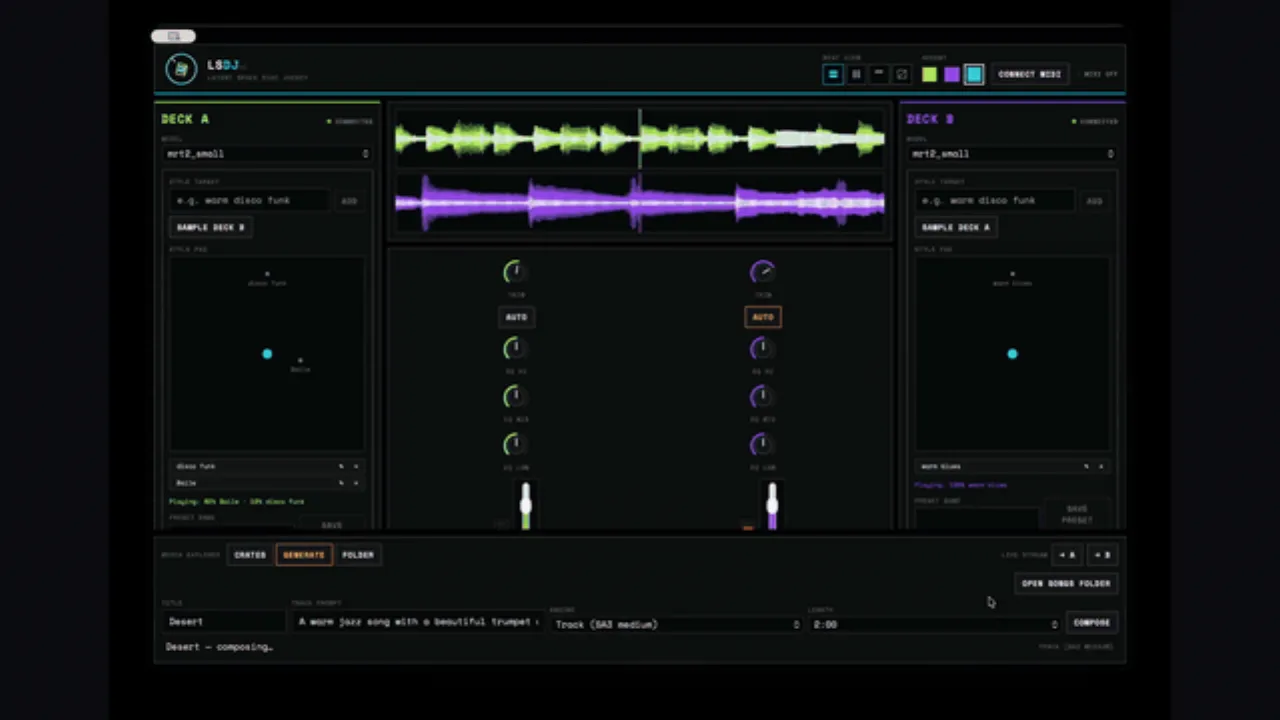
Task: Select the fourth deck view layout icon
Action: pos(902,74)
